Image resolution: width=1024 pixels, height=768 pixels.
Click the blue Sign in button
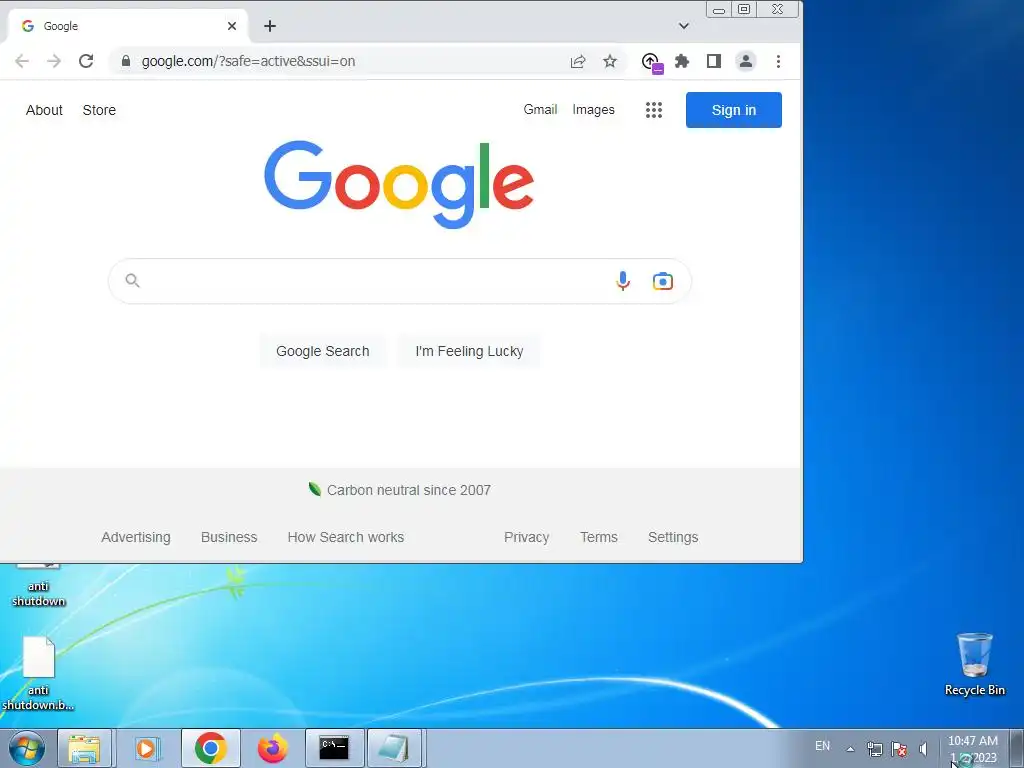pyautogui.click(x=733, y=110)
